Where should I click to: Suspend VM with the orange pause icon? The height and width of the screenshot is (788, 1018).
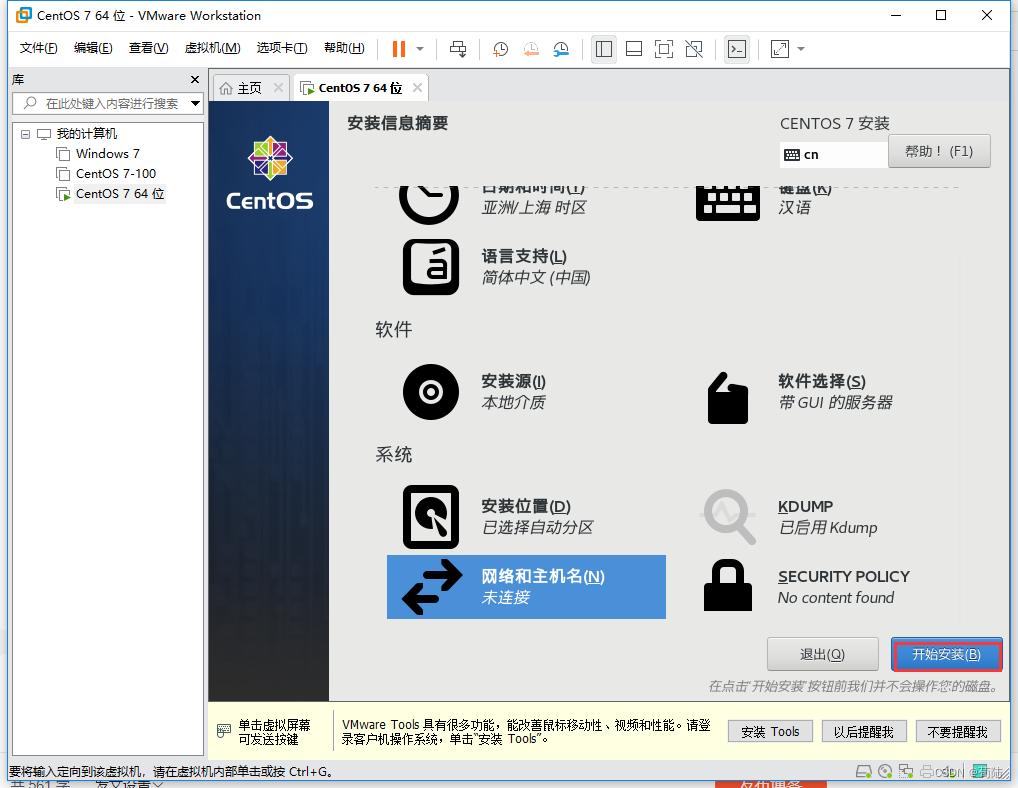[x=399, y=49]
